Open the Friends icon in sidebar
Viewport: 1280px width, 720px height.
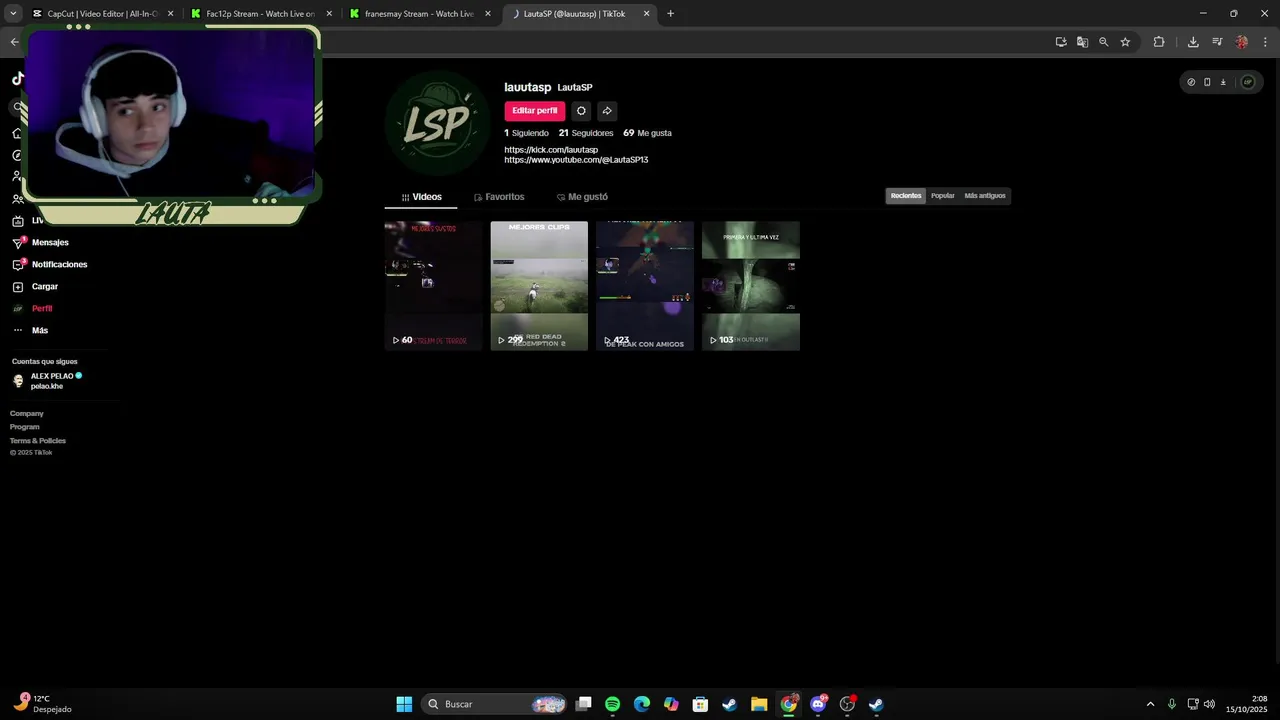(x=17, y=199)
